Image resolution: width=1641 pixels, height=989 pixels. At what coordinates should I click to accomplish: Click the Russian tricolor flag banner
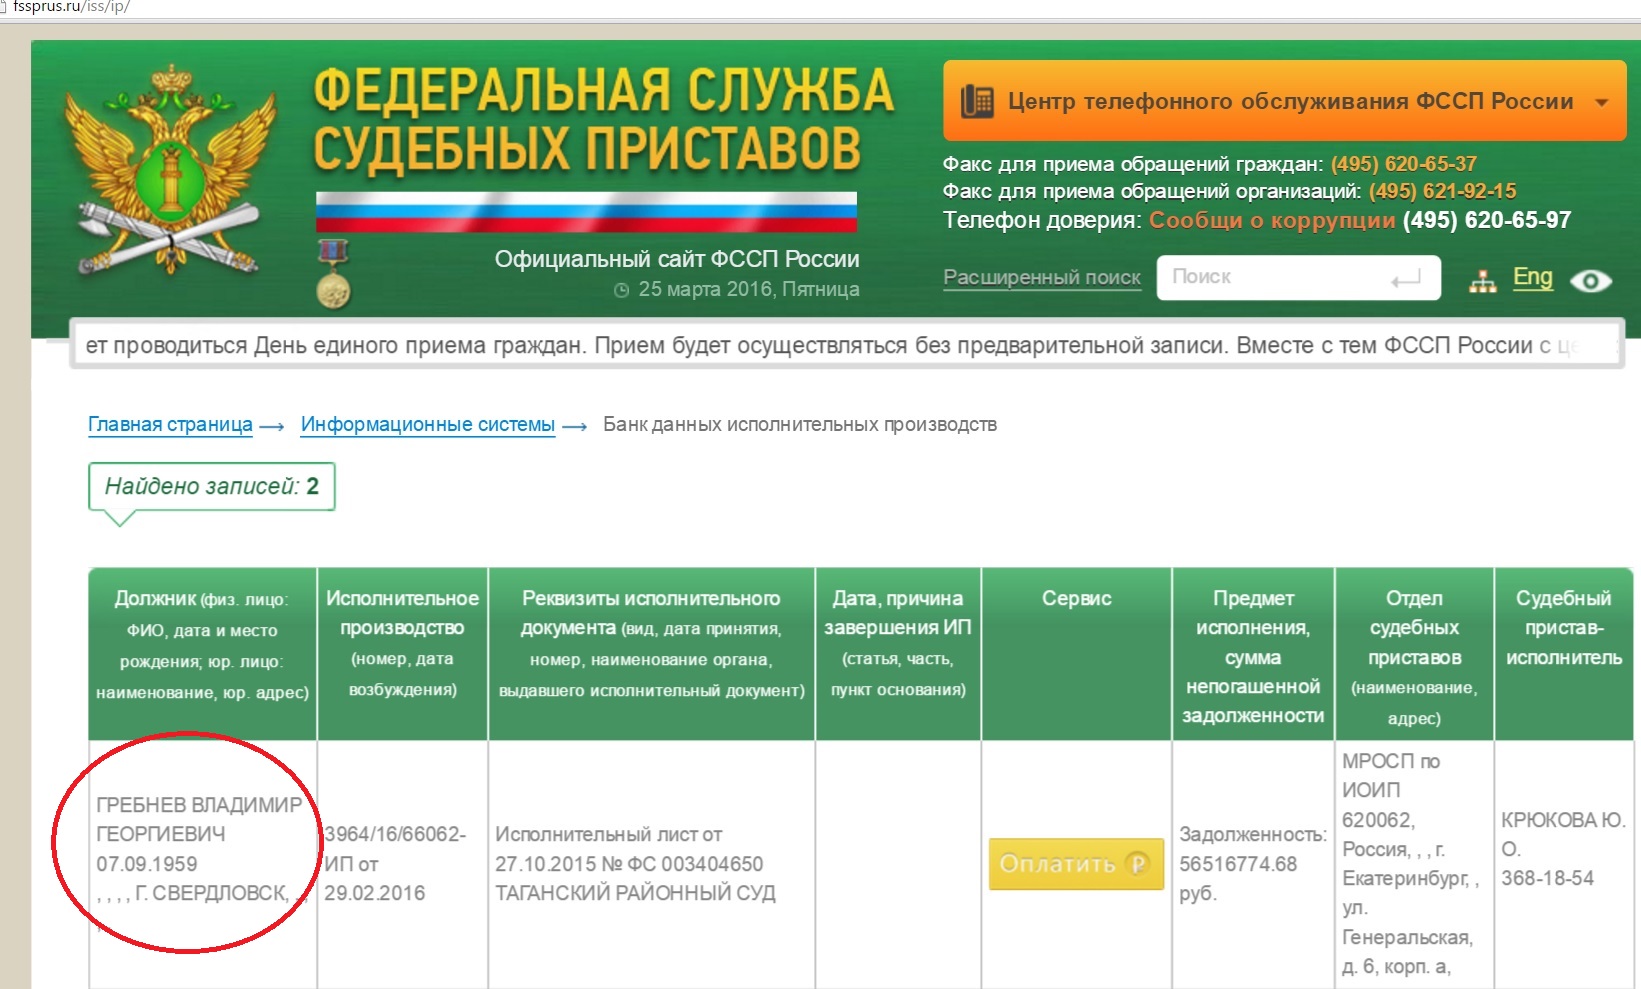coord(586,211)
